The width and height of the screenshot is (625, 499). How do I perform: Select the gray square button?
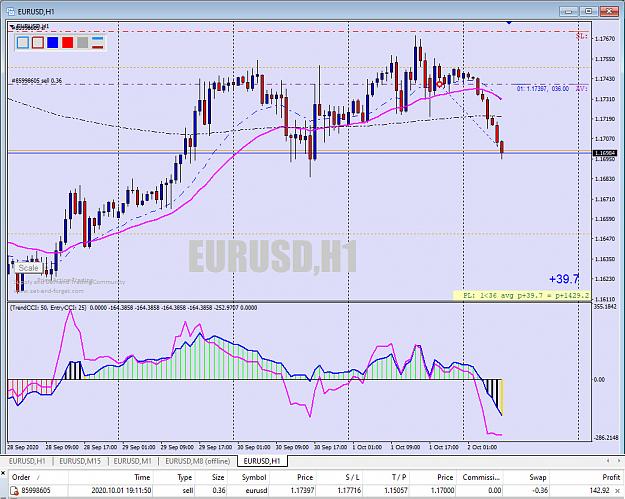pos(83,43)
